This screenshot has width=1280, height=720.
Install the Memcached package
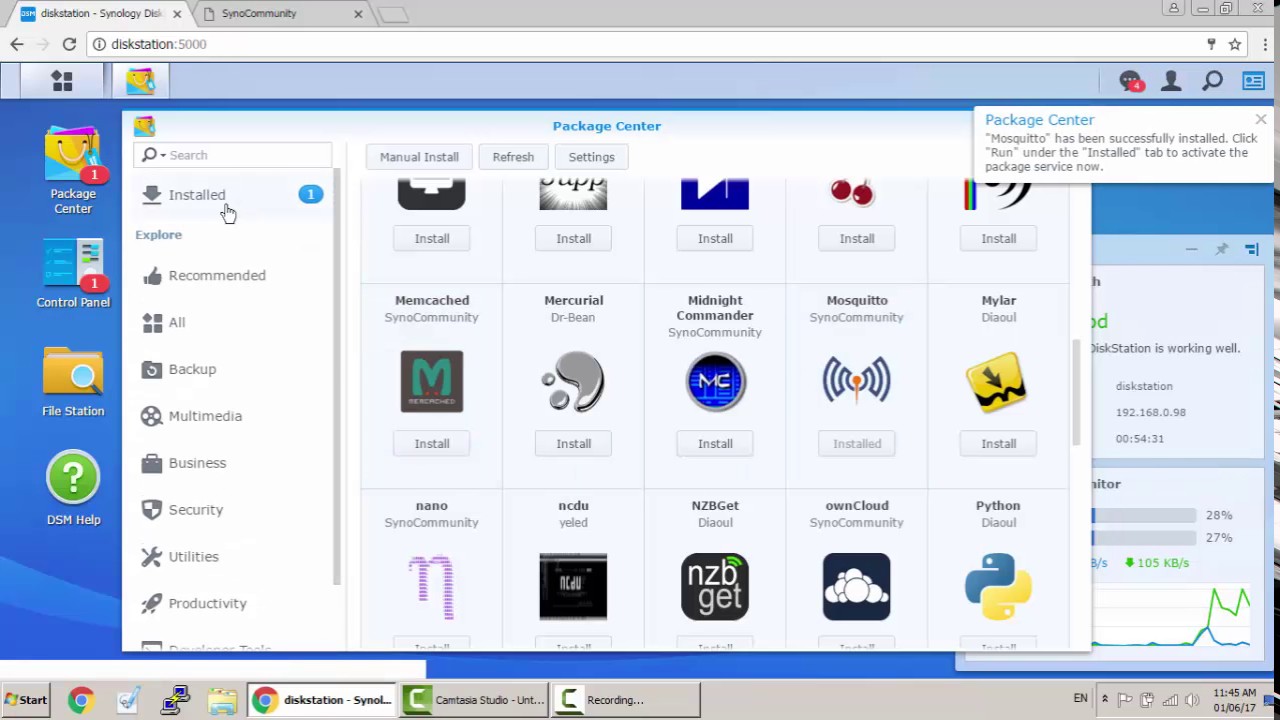(432, 443)
